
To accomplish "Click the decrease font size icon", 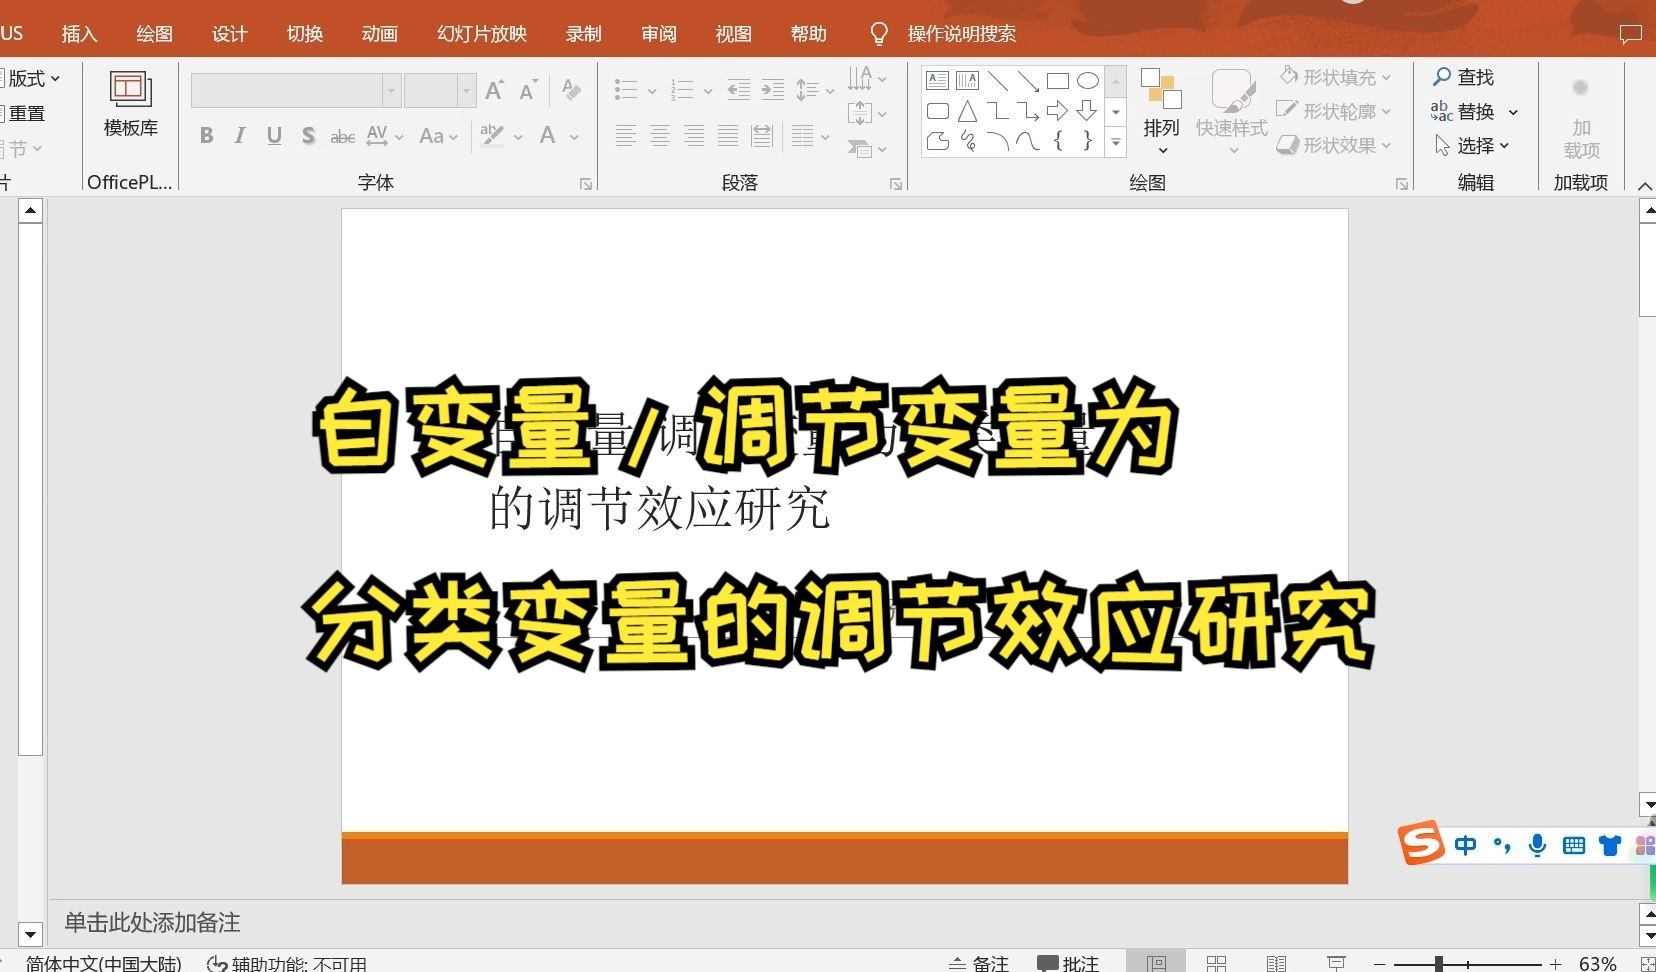I will point(529,90).
